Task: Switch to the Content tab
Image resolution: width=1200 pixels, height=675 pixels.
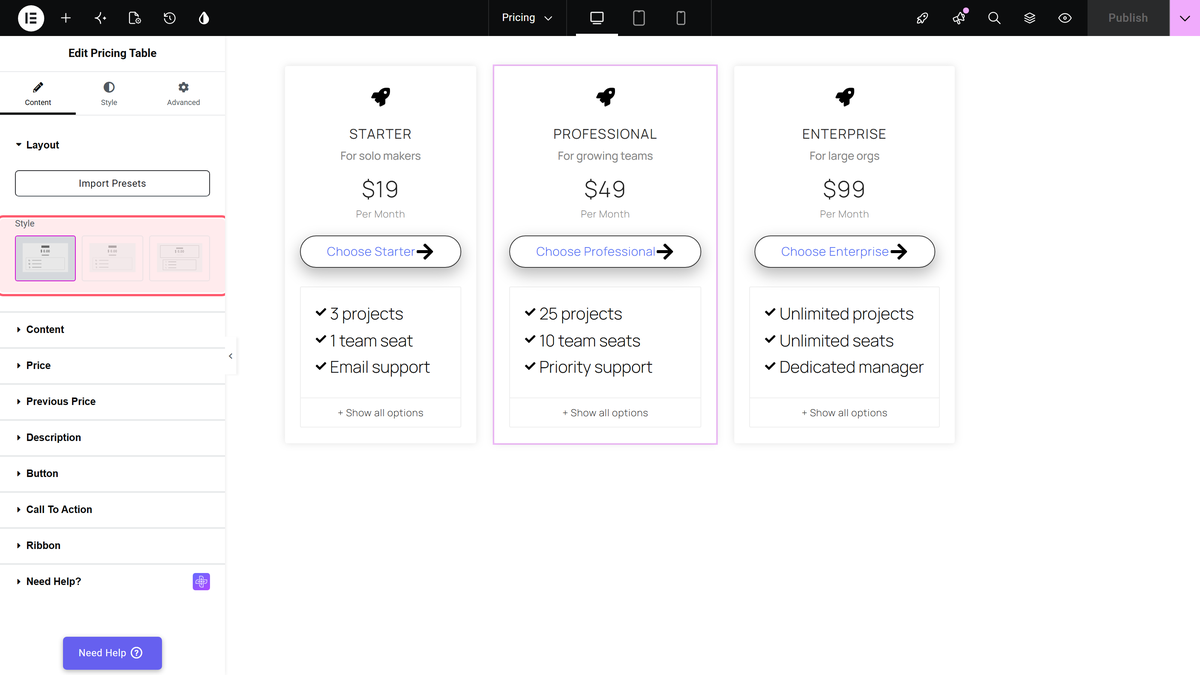Action: click(x=38, y=94)
